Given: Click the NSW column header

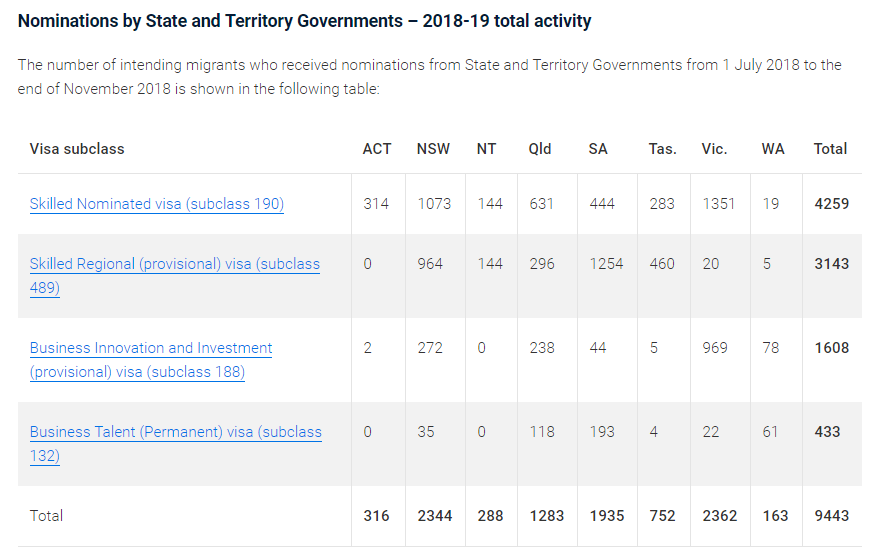Looking at the screenshot, I should point(433,149).
